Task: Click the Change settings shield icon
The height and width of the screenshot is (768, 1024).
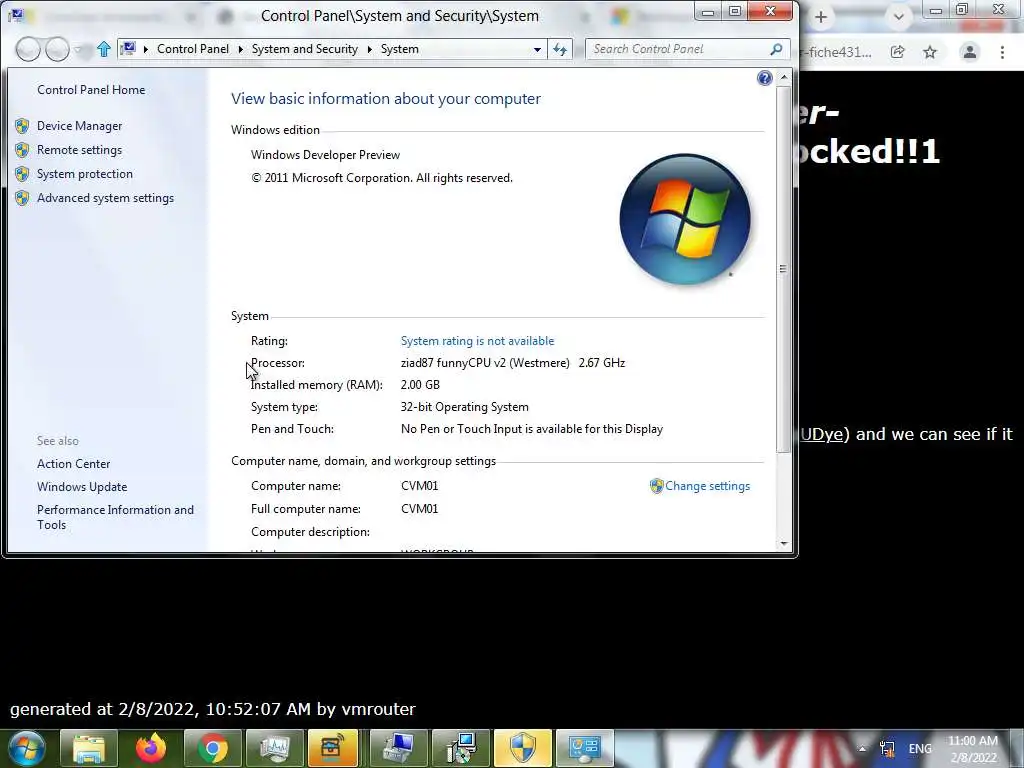Action: (656, 486)
